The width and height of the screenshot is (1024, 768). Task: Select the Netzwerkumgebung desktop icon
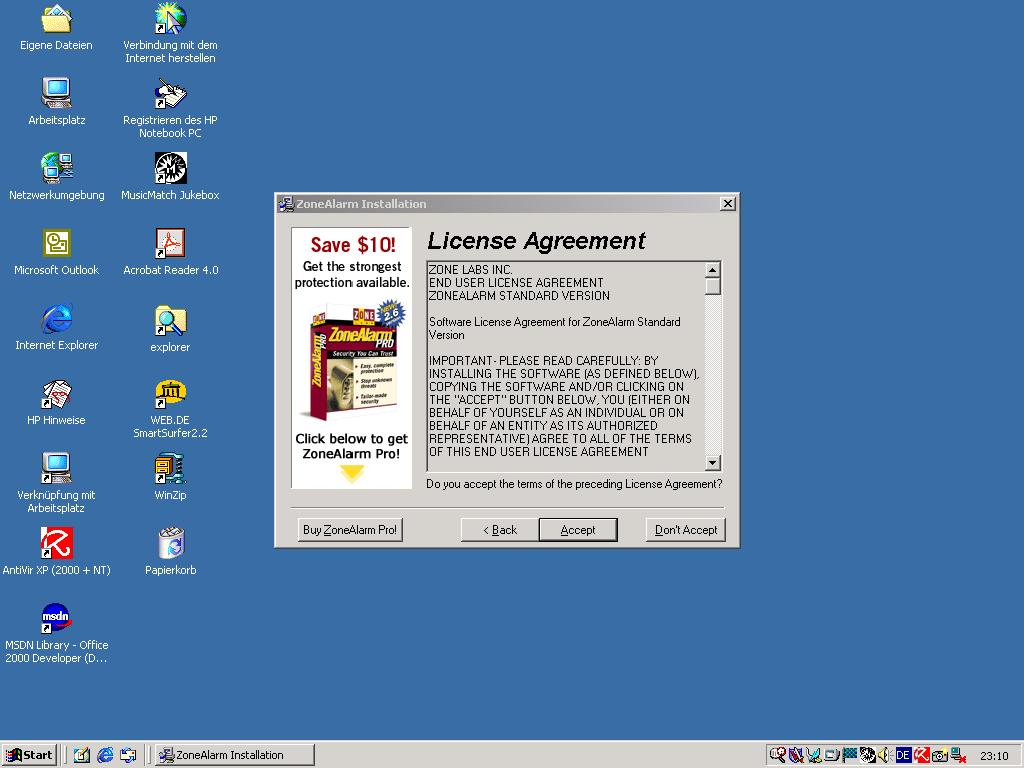coord(56,178)
